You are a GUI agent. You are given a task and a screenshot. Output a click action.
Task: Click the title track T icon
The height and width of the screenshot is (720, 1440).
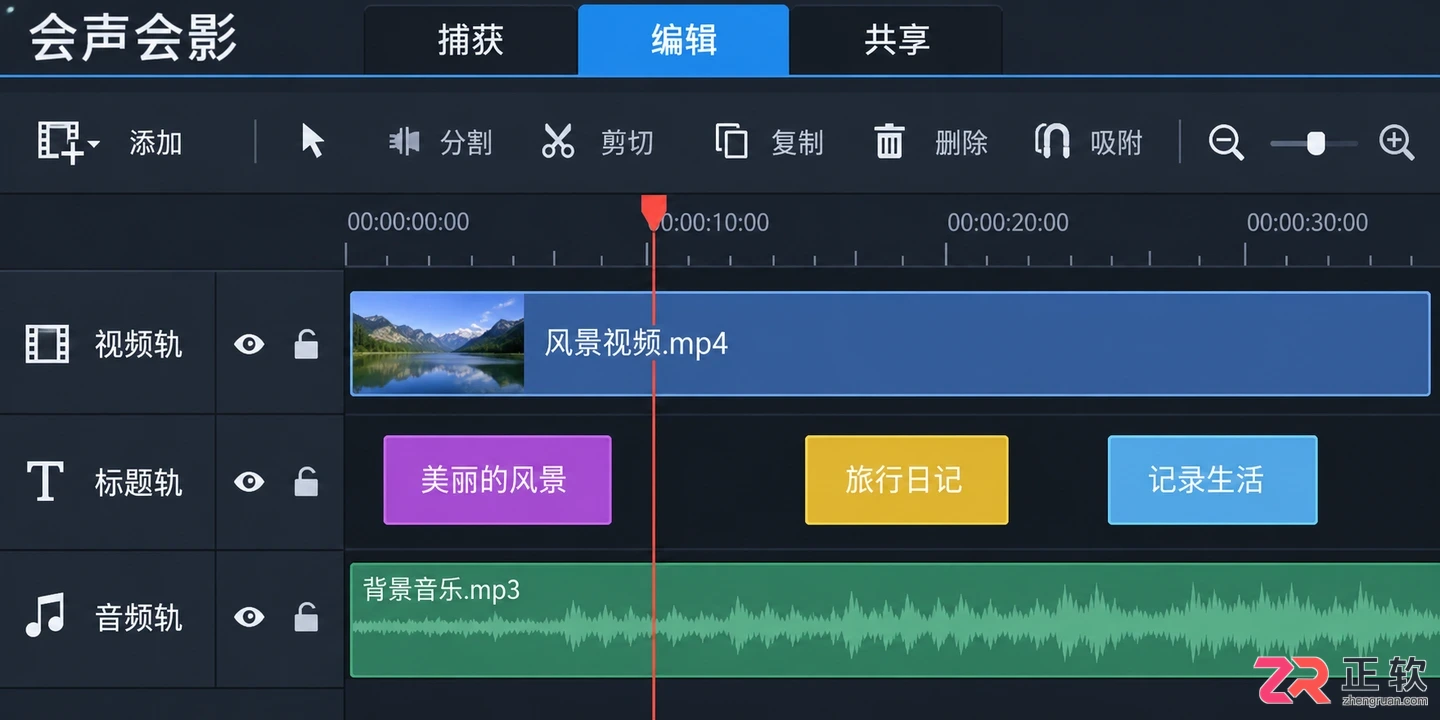[x=45, y=482]
